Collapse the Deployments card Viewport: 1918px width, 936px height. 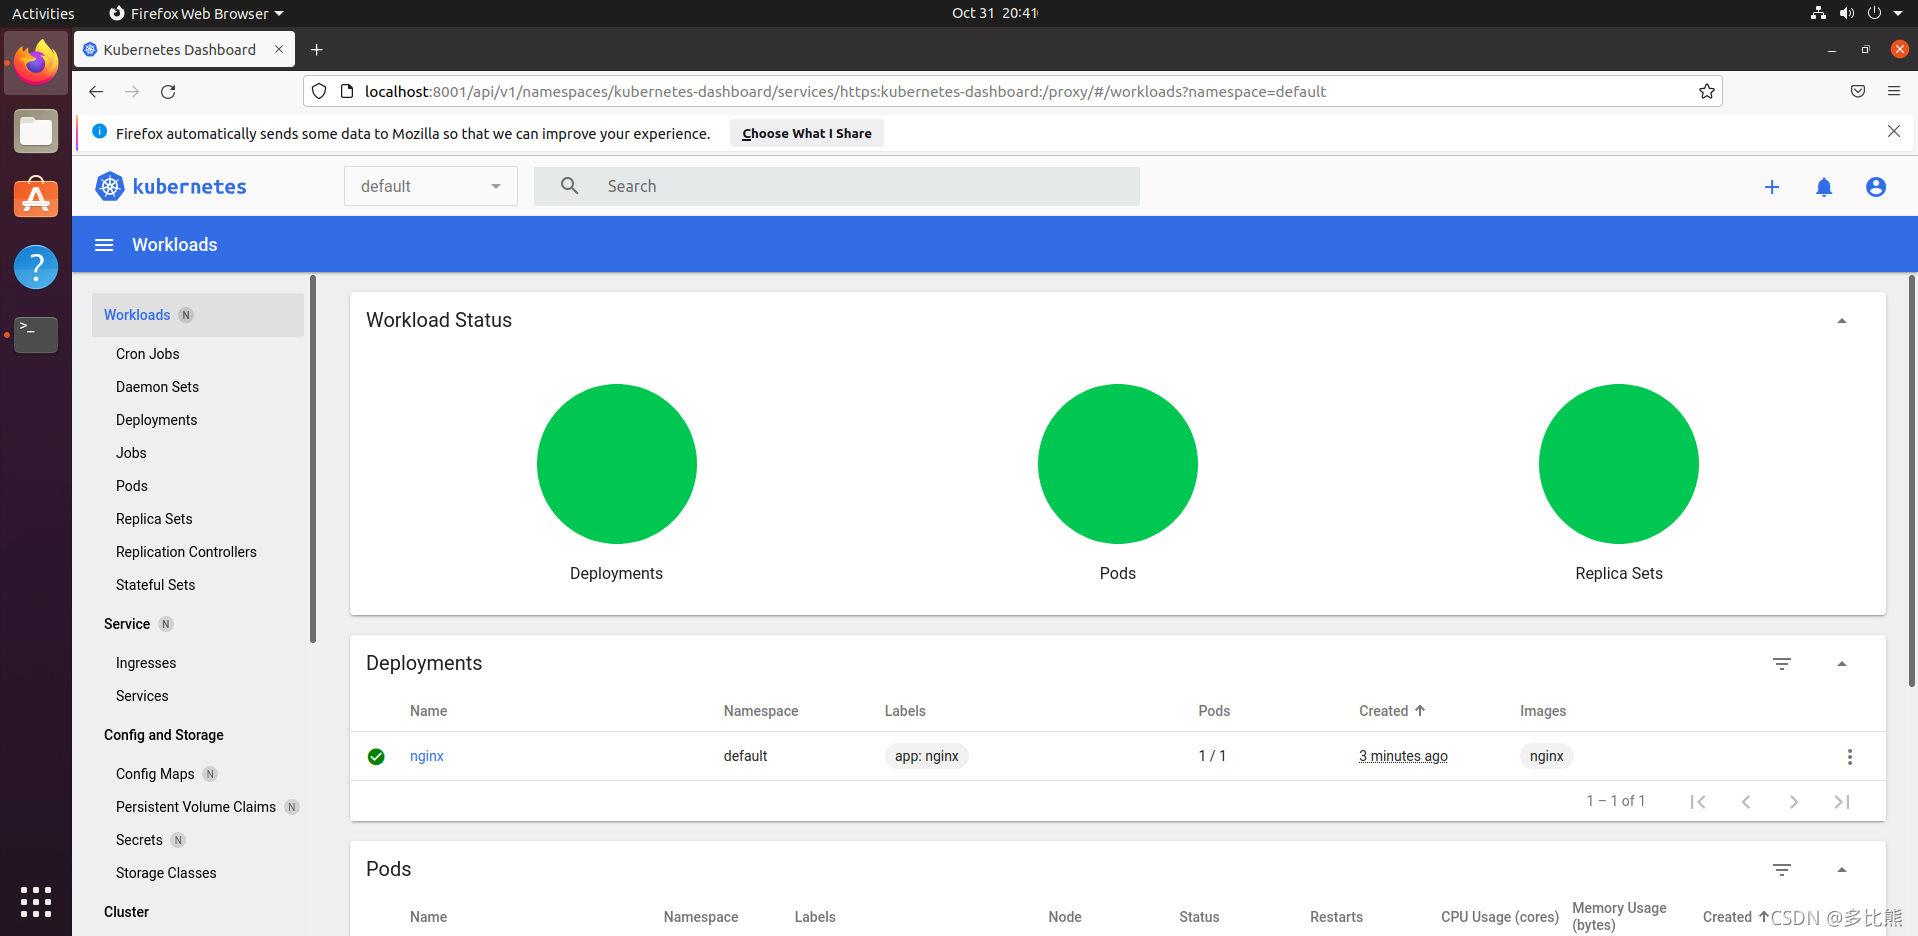pyautogui.click(x=1842, y=664)
